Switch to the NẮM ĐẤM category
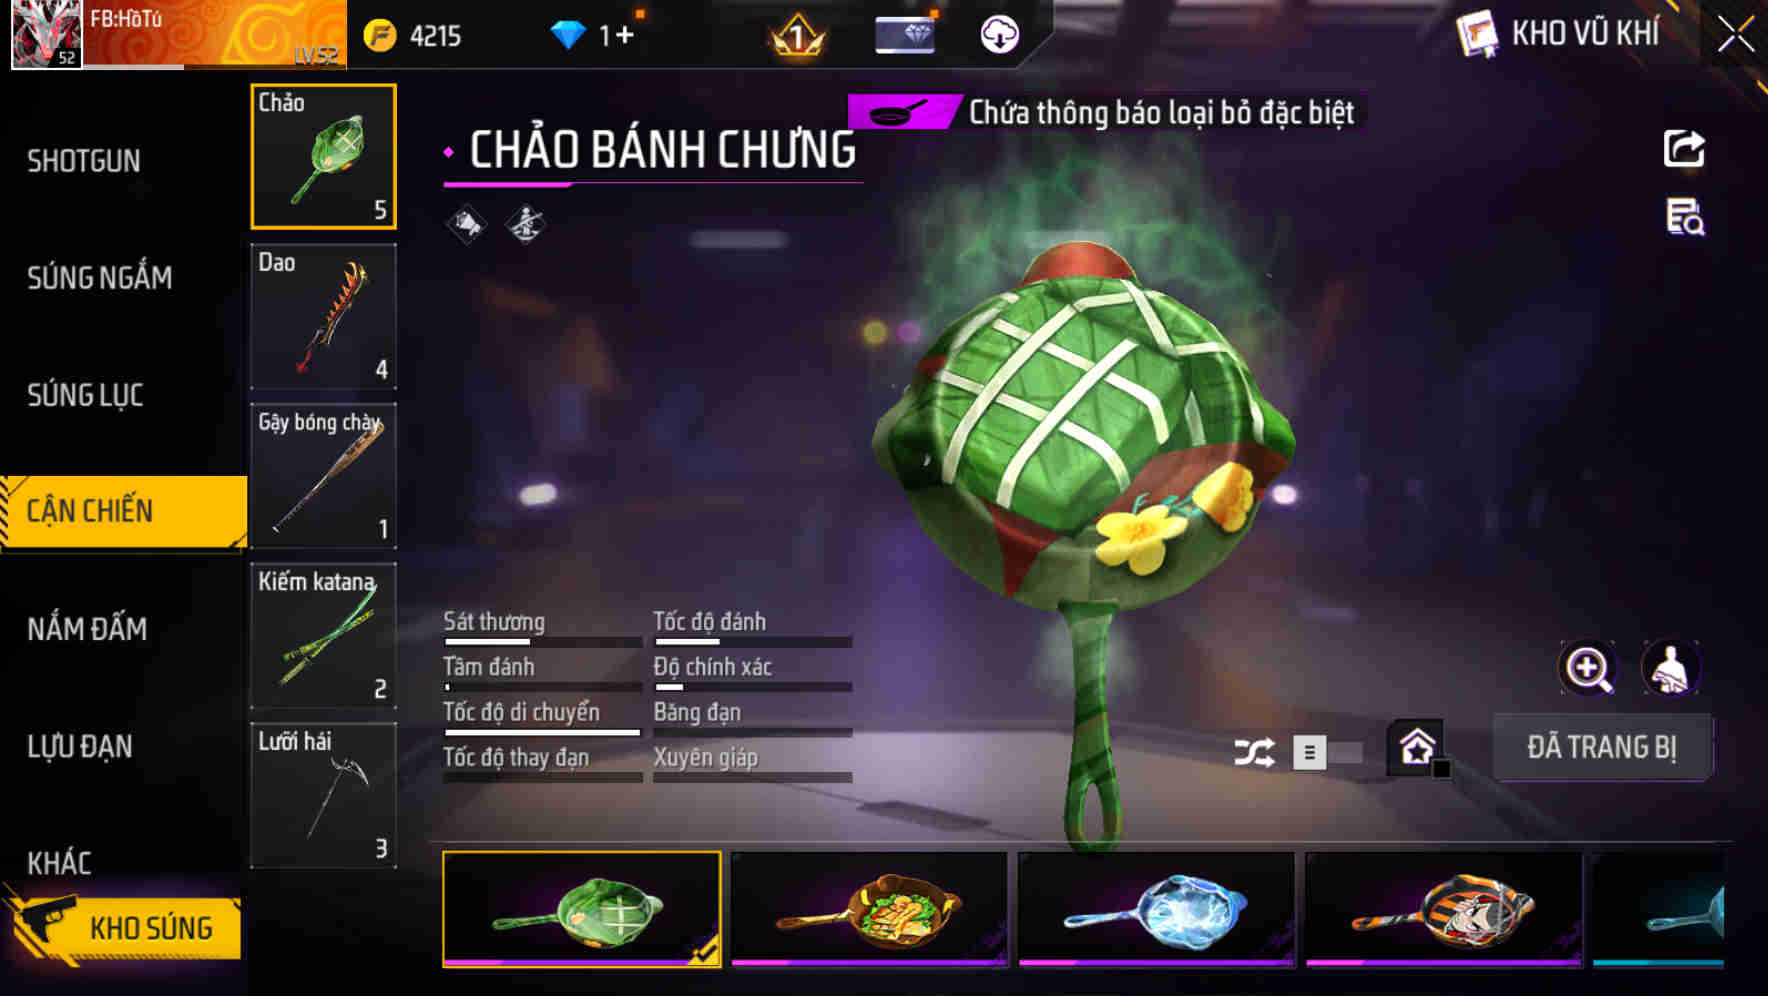 (87, 629)
